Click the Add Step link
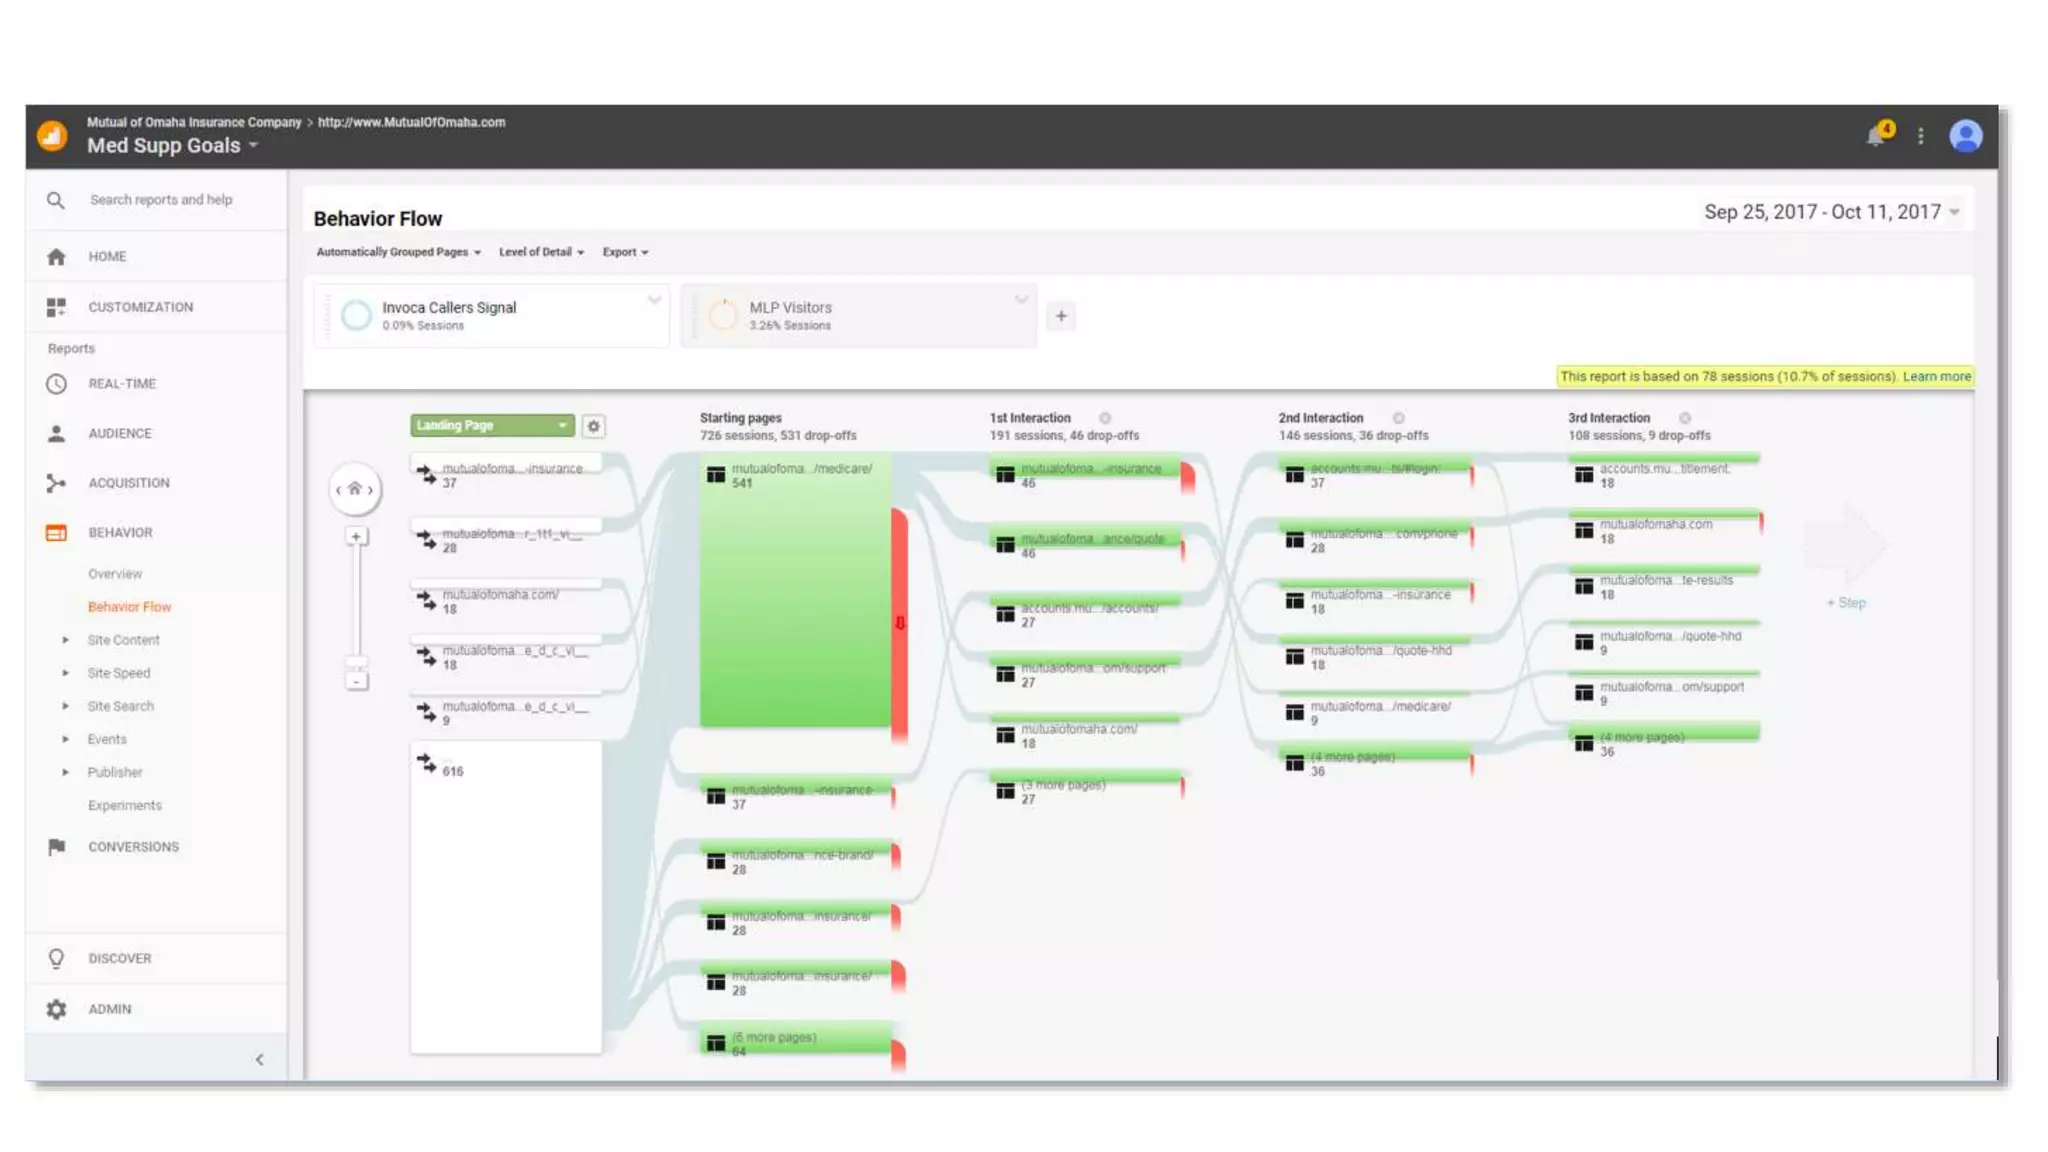This screenshot has width=2048, height=1152. 1846,603
